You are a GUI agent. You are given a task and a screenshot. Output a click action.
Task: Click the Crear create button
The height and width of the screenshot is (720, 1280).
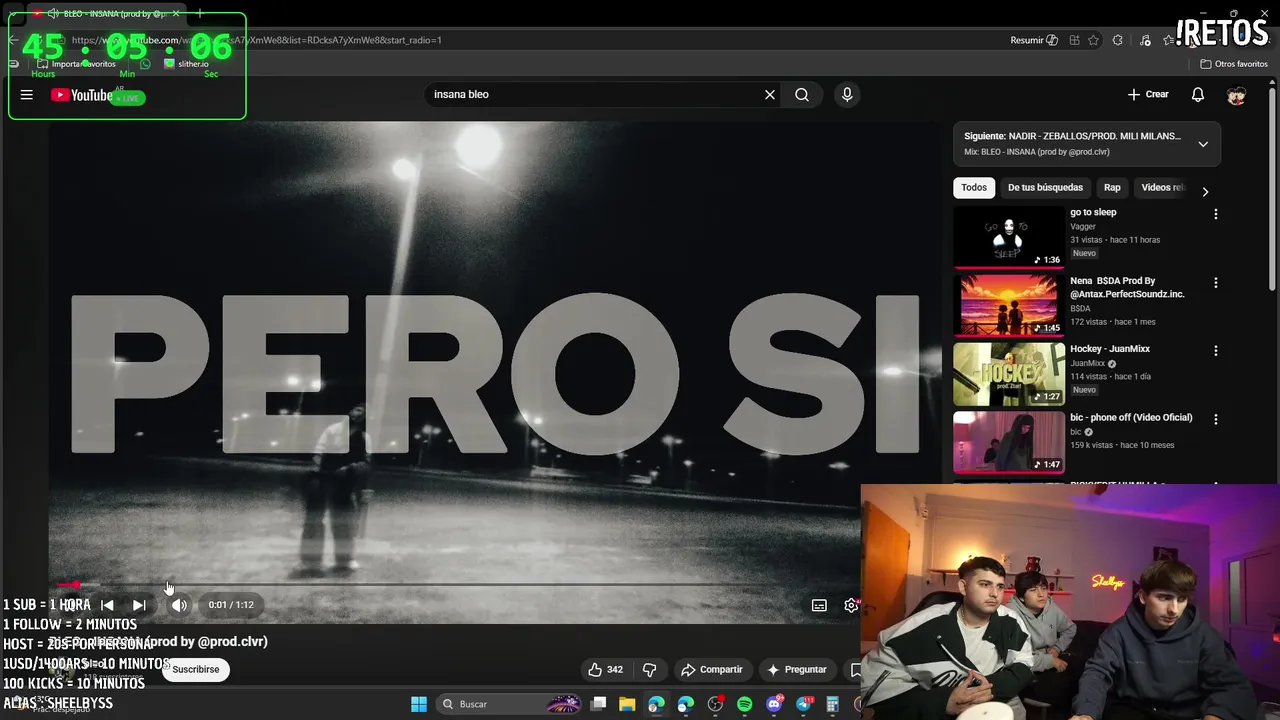[1148, 94]
